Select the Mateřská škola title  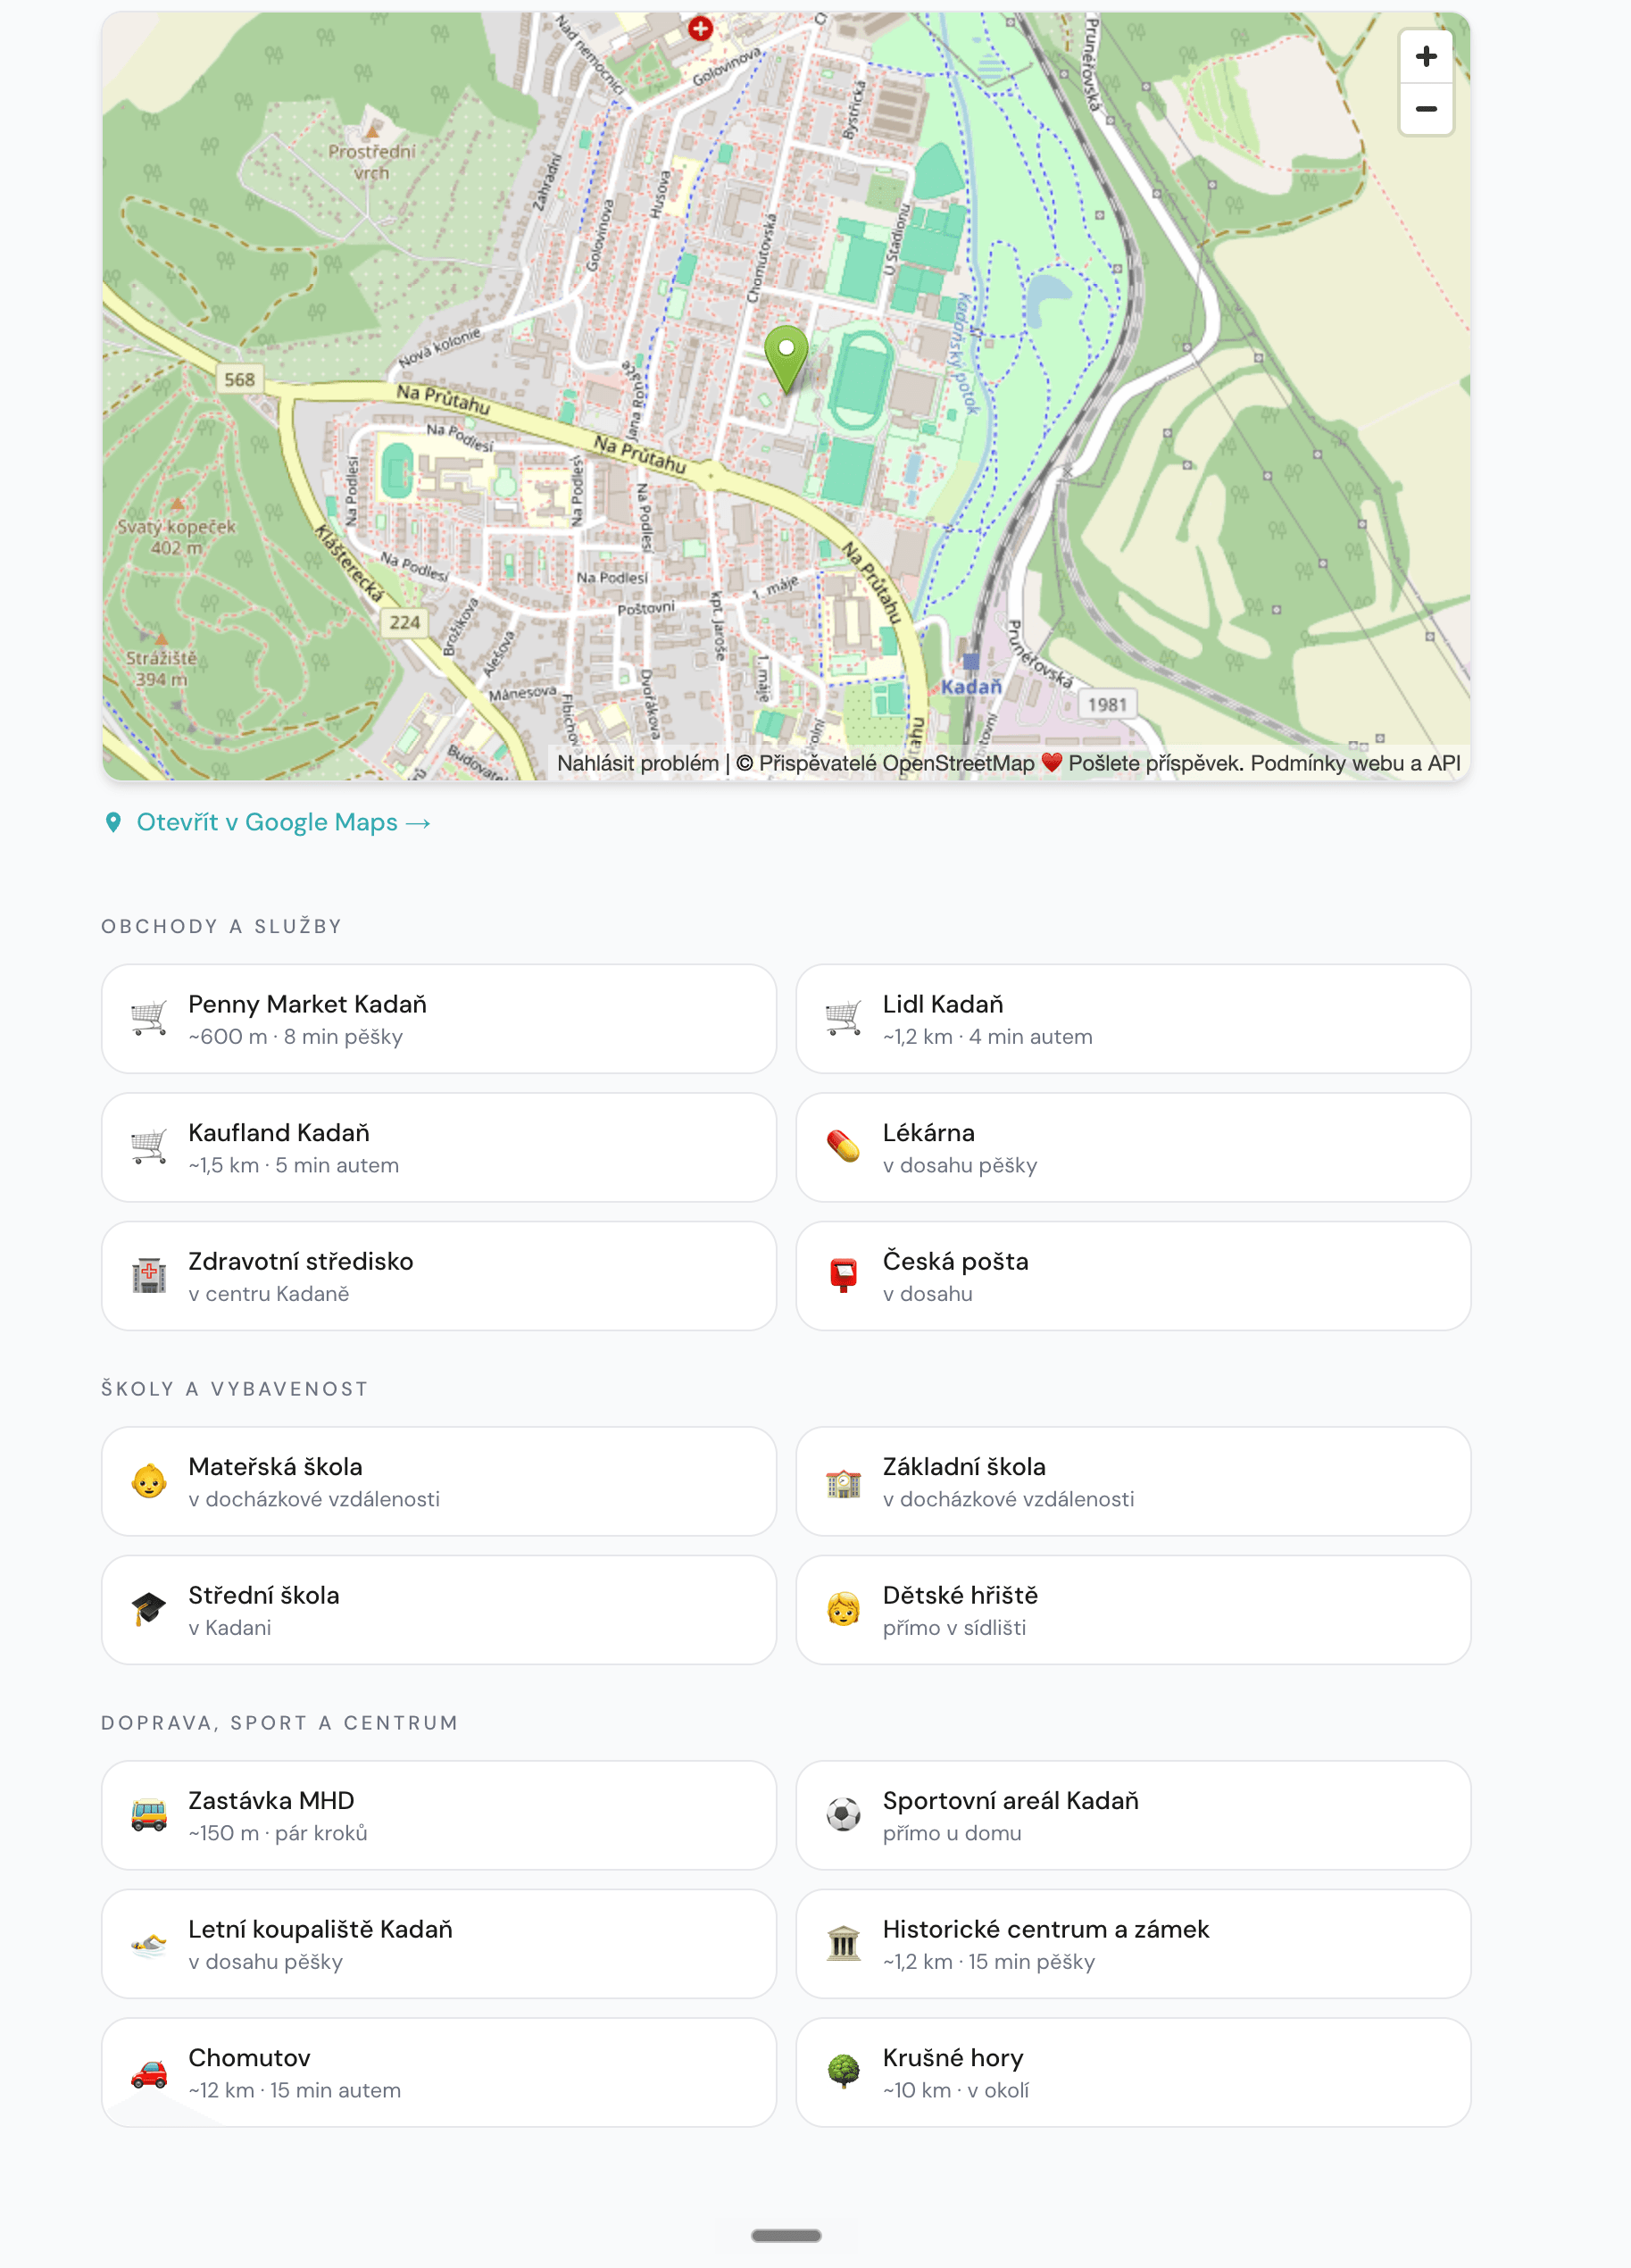click(x=275, y=1467)
